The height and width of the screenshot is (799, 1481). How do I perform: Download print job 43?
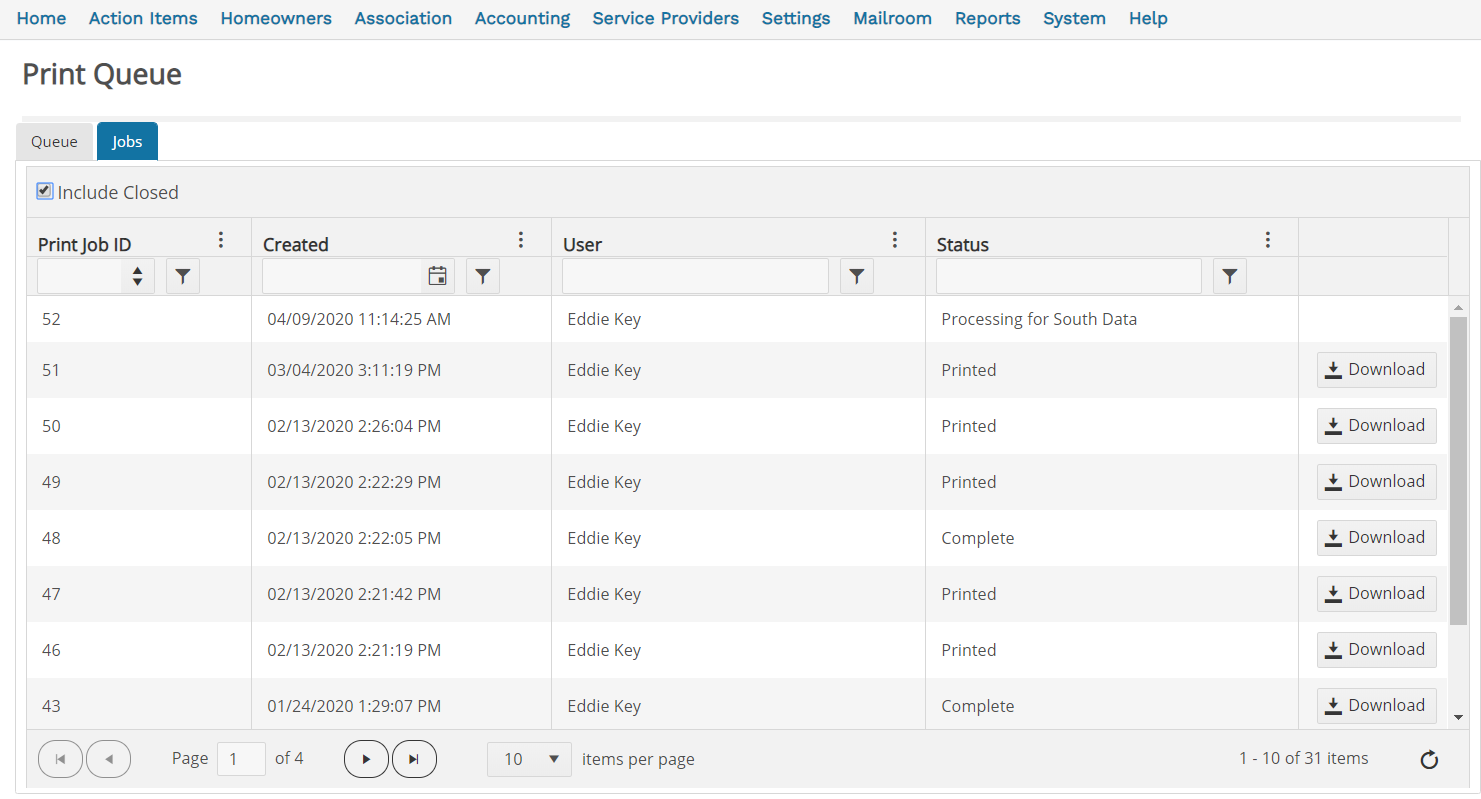point(1376,706)
